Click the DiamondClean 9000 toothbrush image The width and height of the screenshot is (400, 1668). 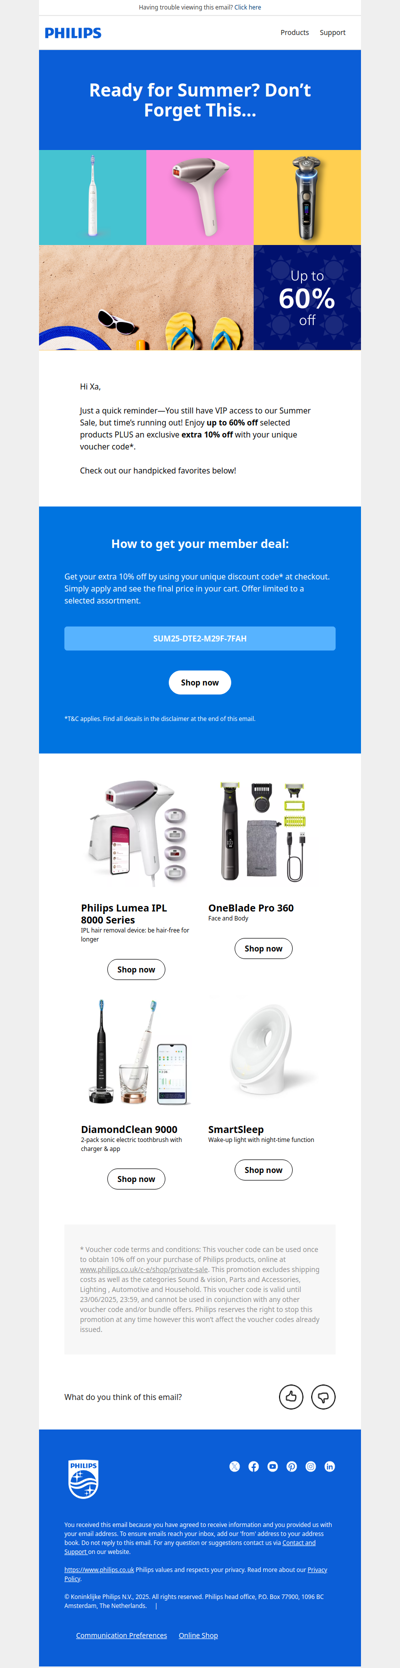tap(136, 1052)
